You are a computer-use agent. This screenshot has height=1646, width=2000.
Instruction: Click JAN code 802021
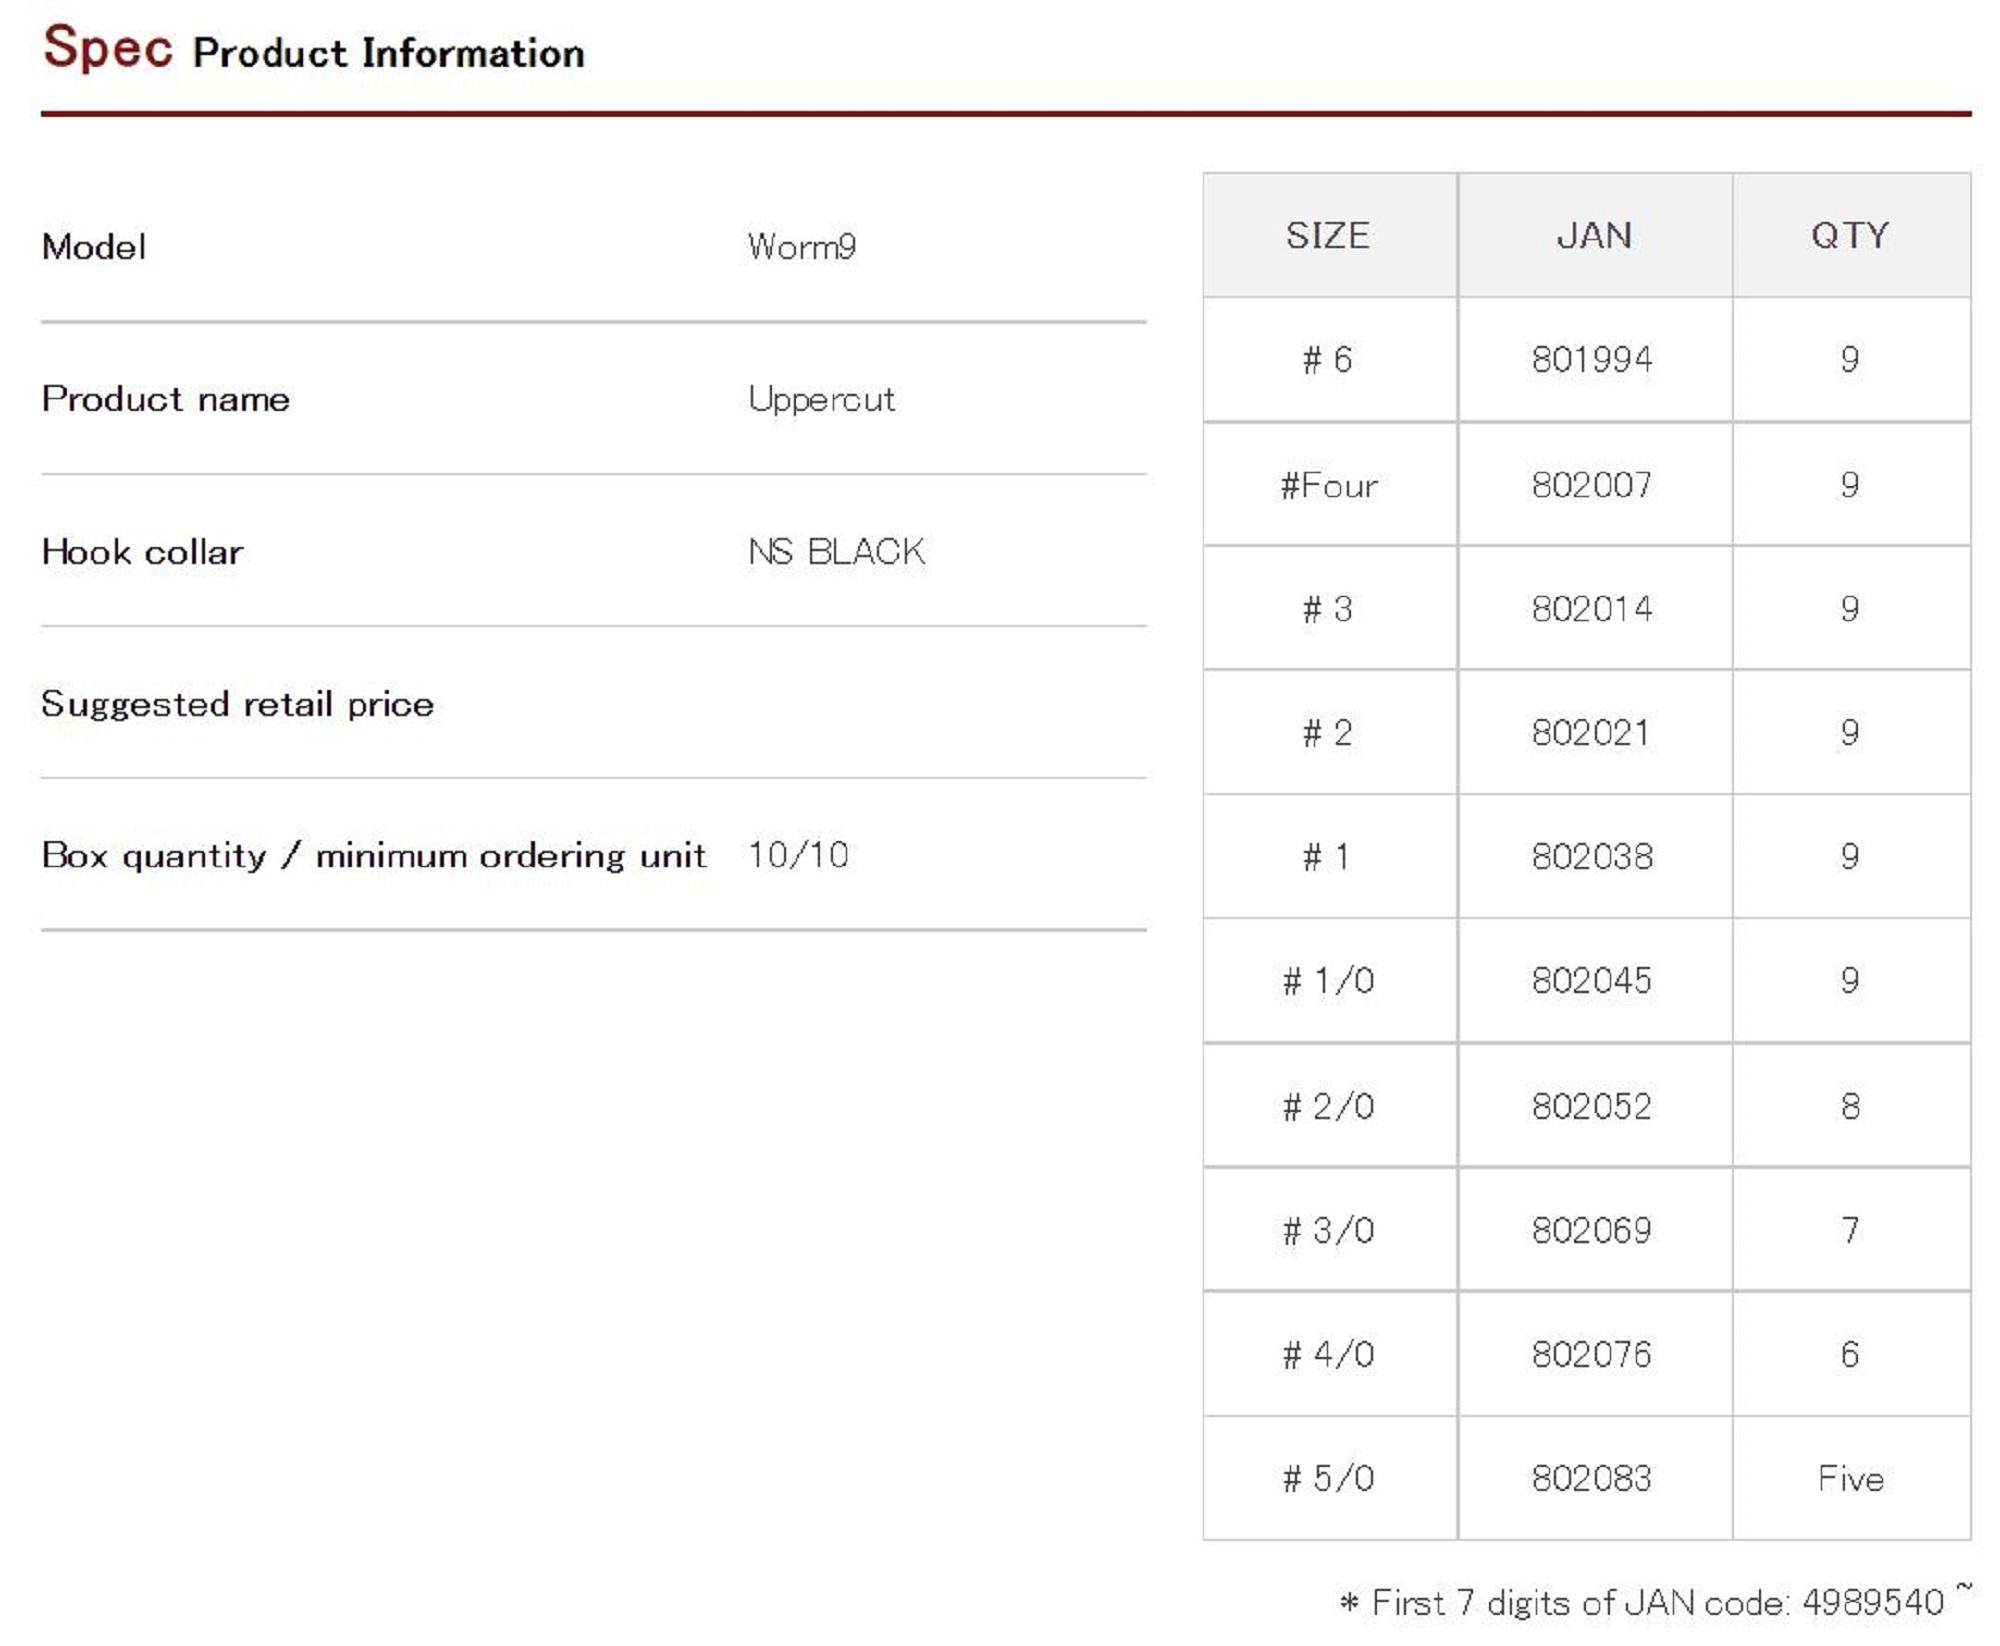1590,733
